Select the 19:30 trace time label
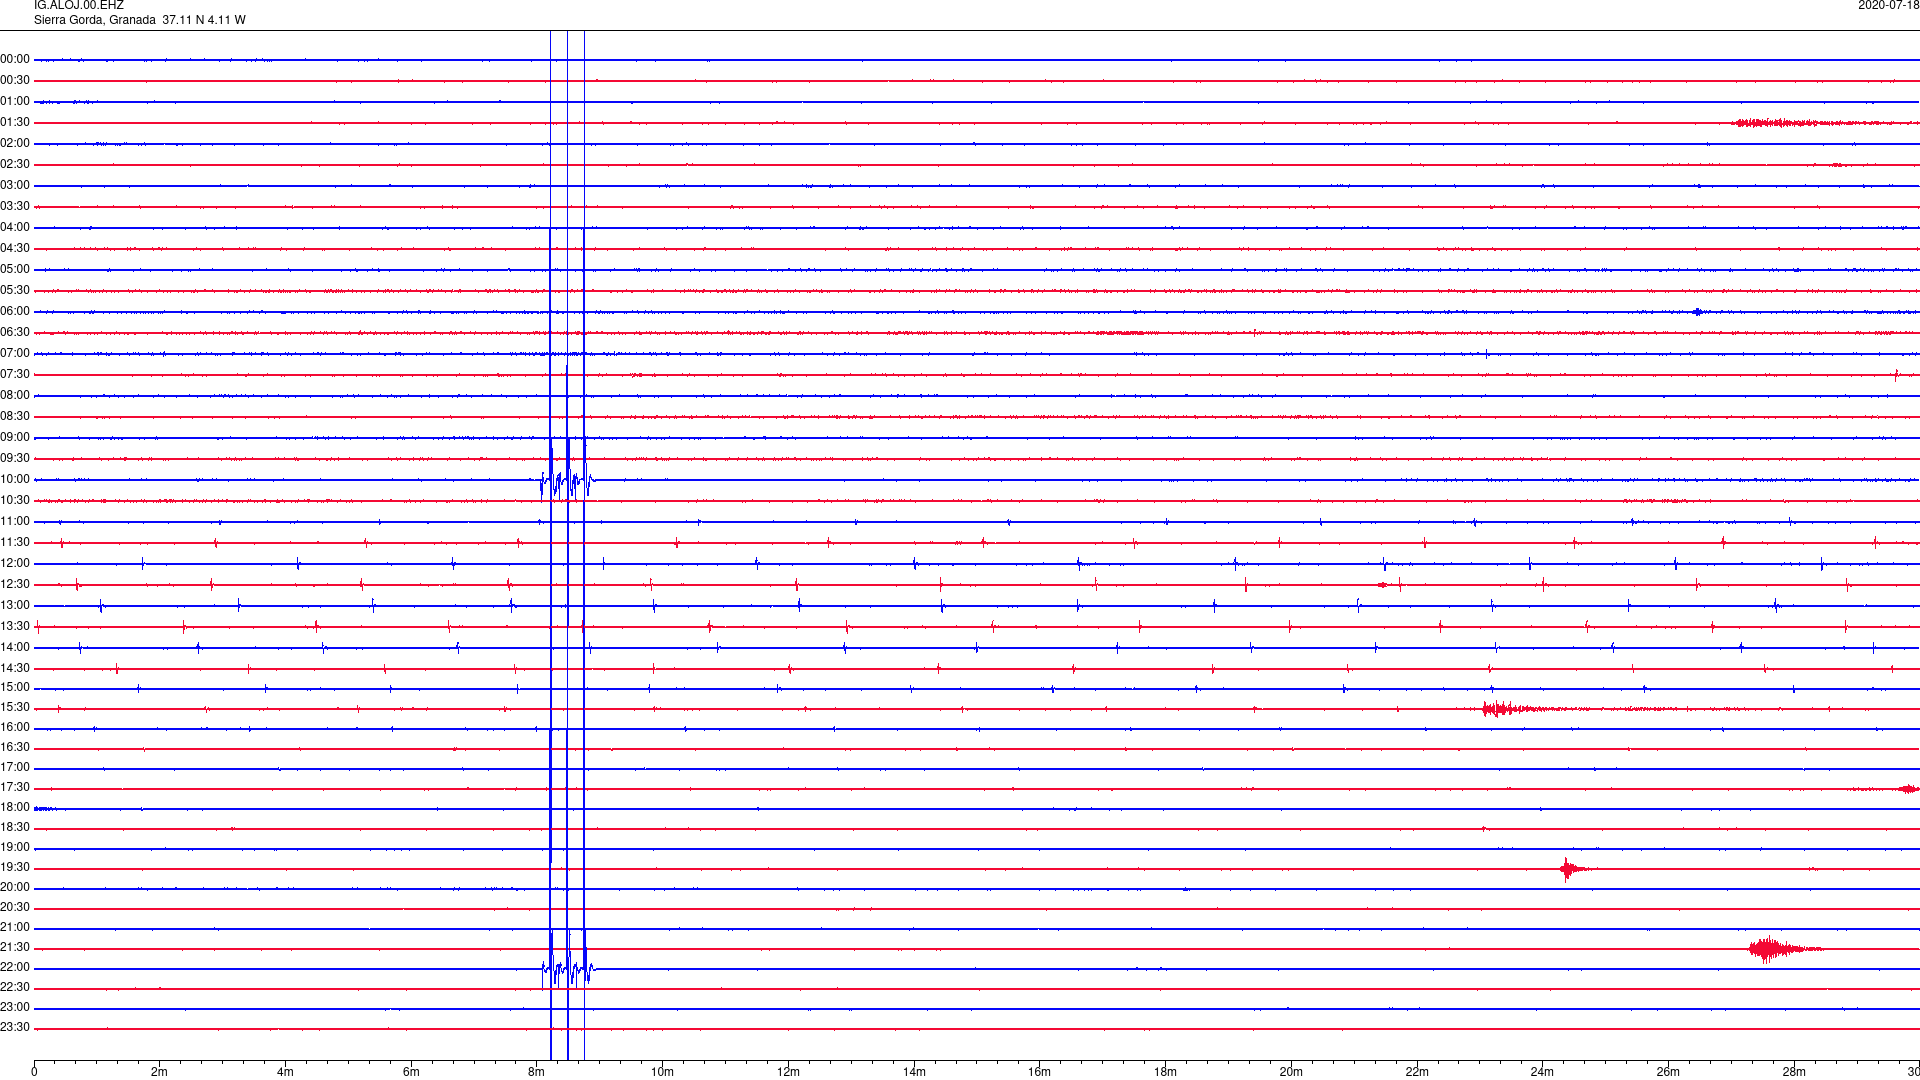The image size is (1920, 1080). click(15, 868)
